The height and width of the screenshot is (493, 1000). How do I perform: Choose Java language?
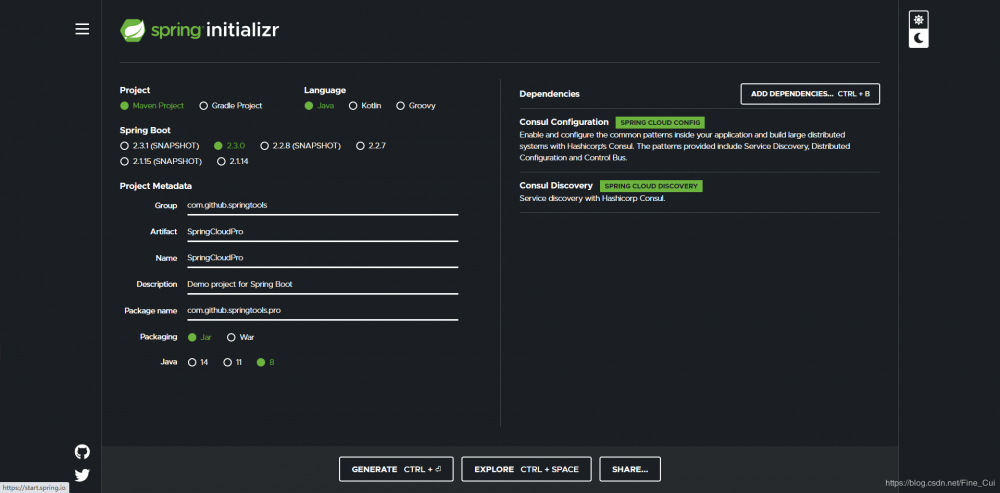[x=319, y=106]
